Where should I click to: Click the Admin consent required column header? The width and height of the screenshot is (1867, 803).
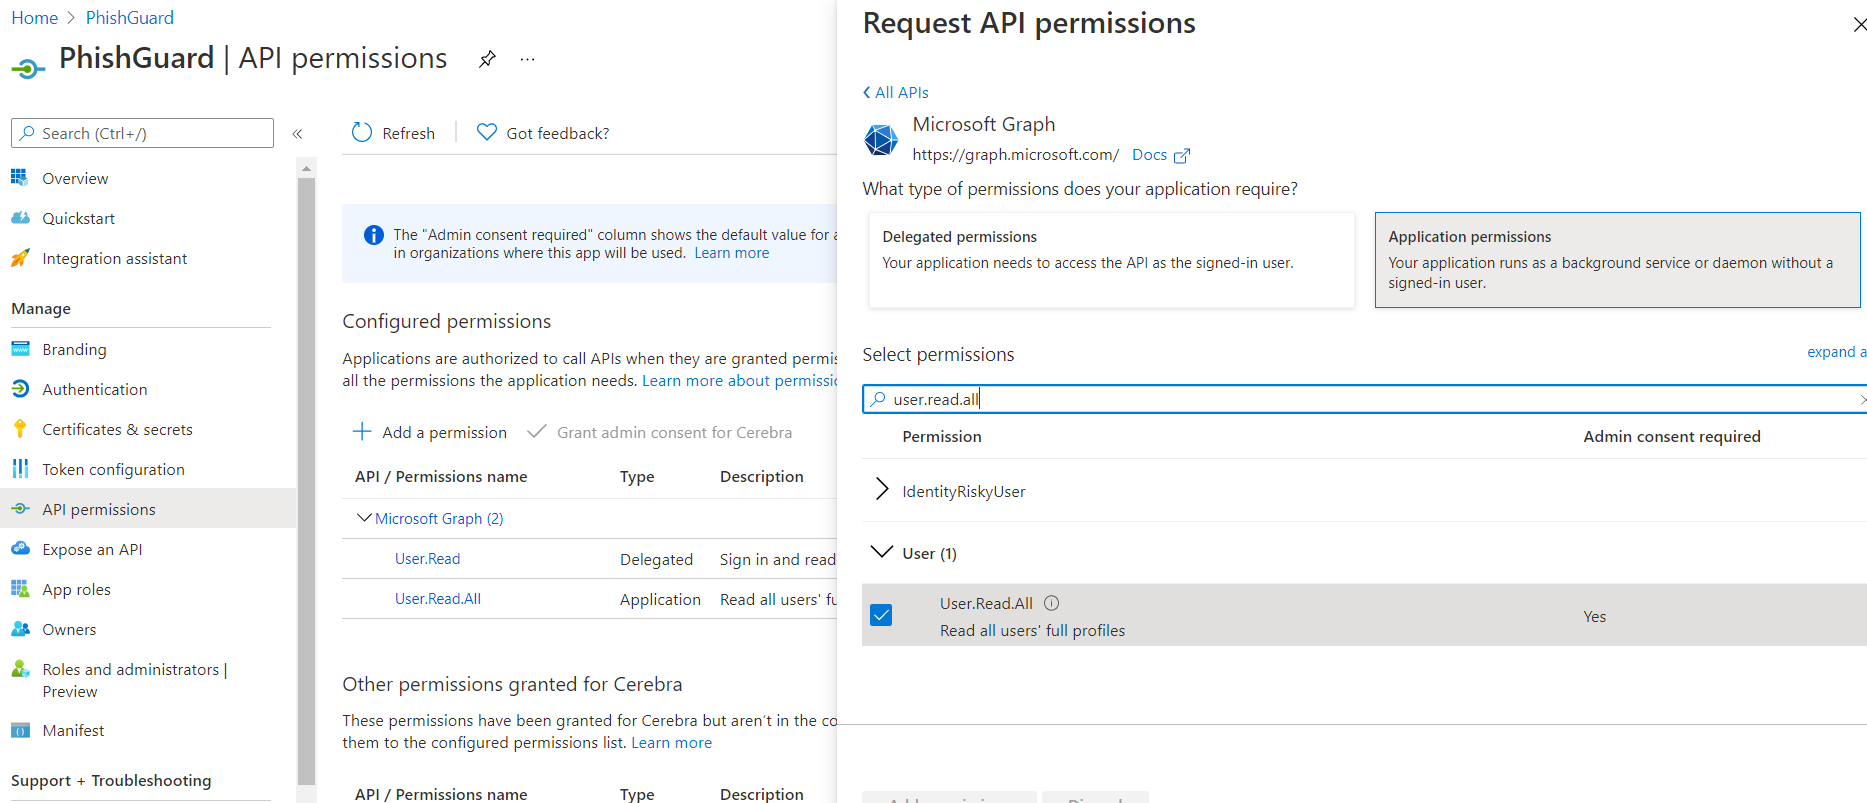point(1671,436)
